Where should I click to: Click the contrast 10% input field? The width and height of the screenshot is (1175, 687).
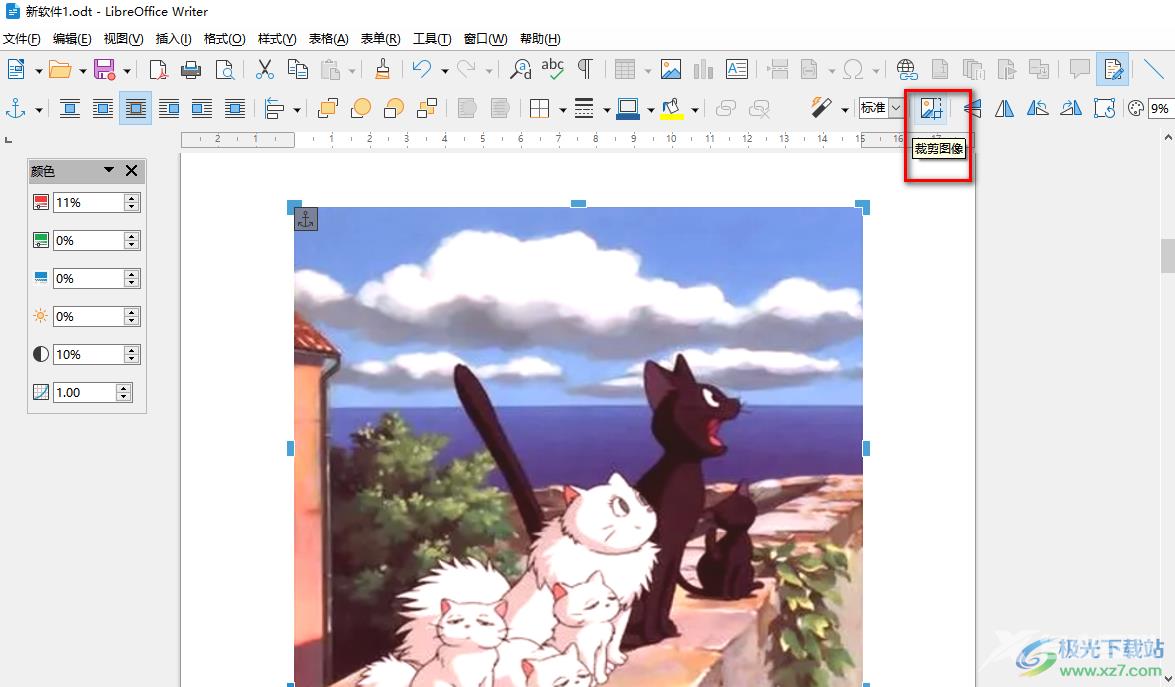click(88, 354)
